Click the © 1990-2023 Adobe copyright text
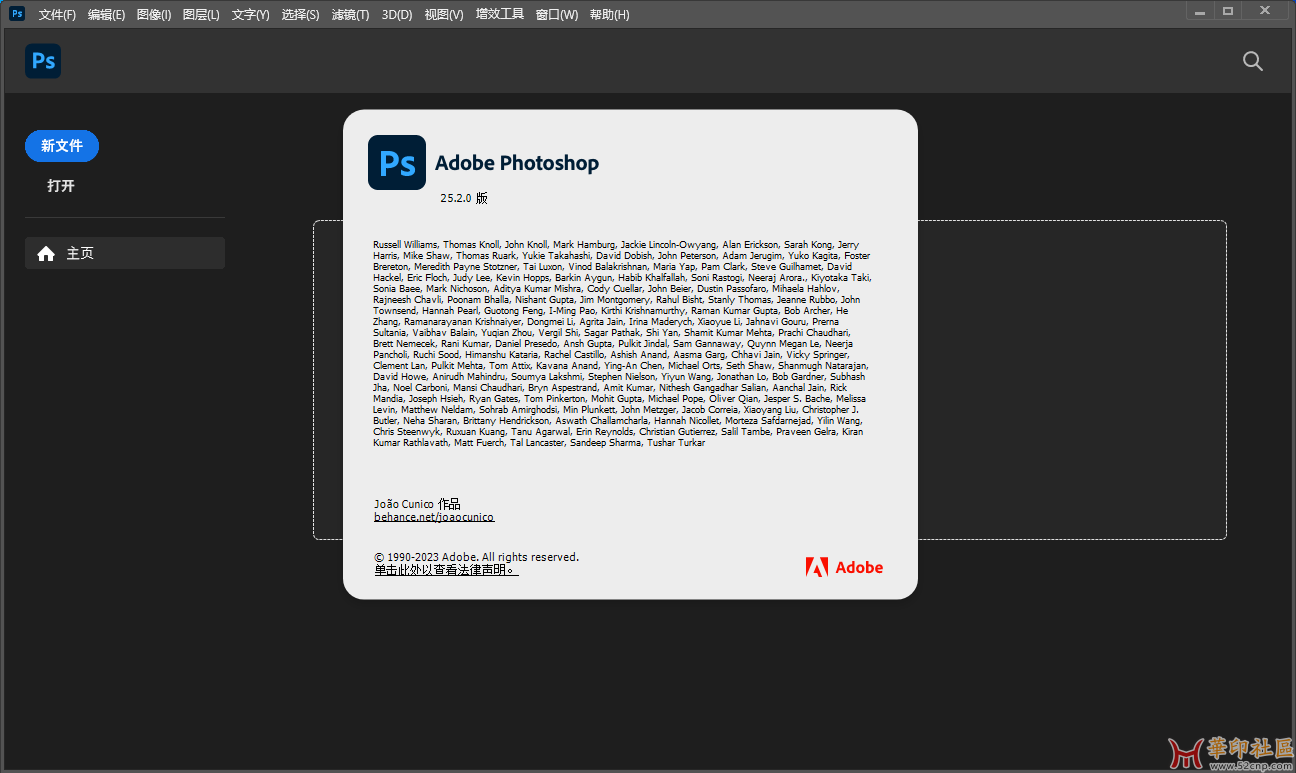Viewport: 1296px width, 773px height. coord(476,557)
